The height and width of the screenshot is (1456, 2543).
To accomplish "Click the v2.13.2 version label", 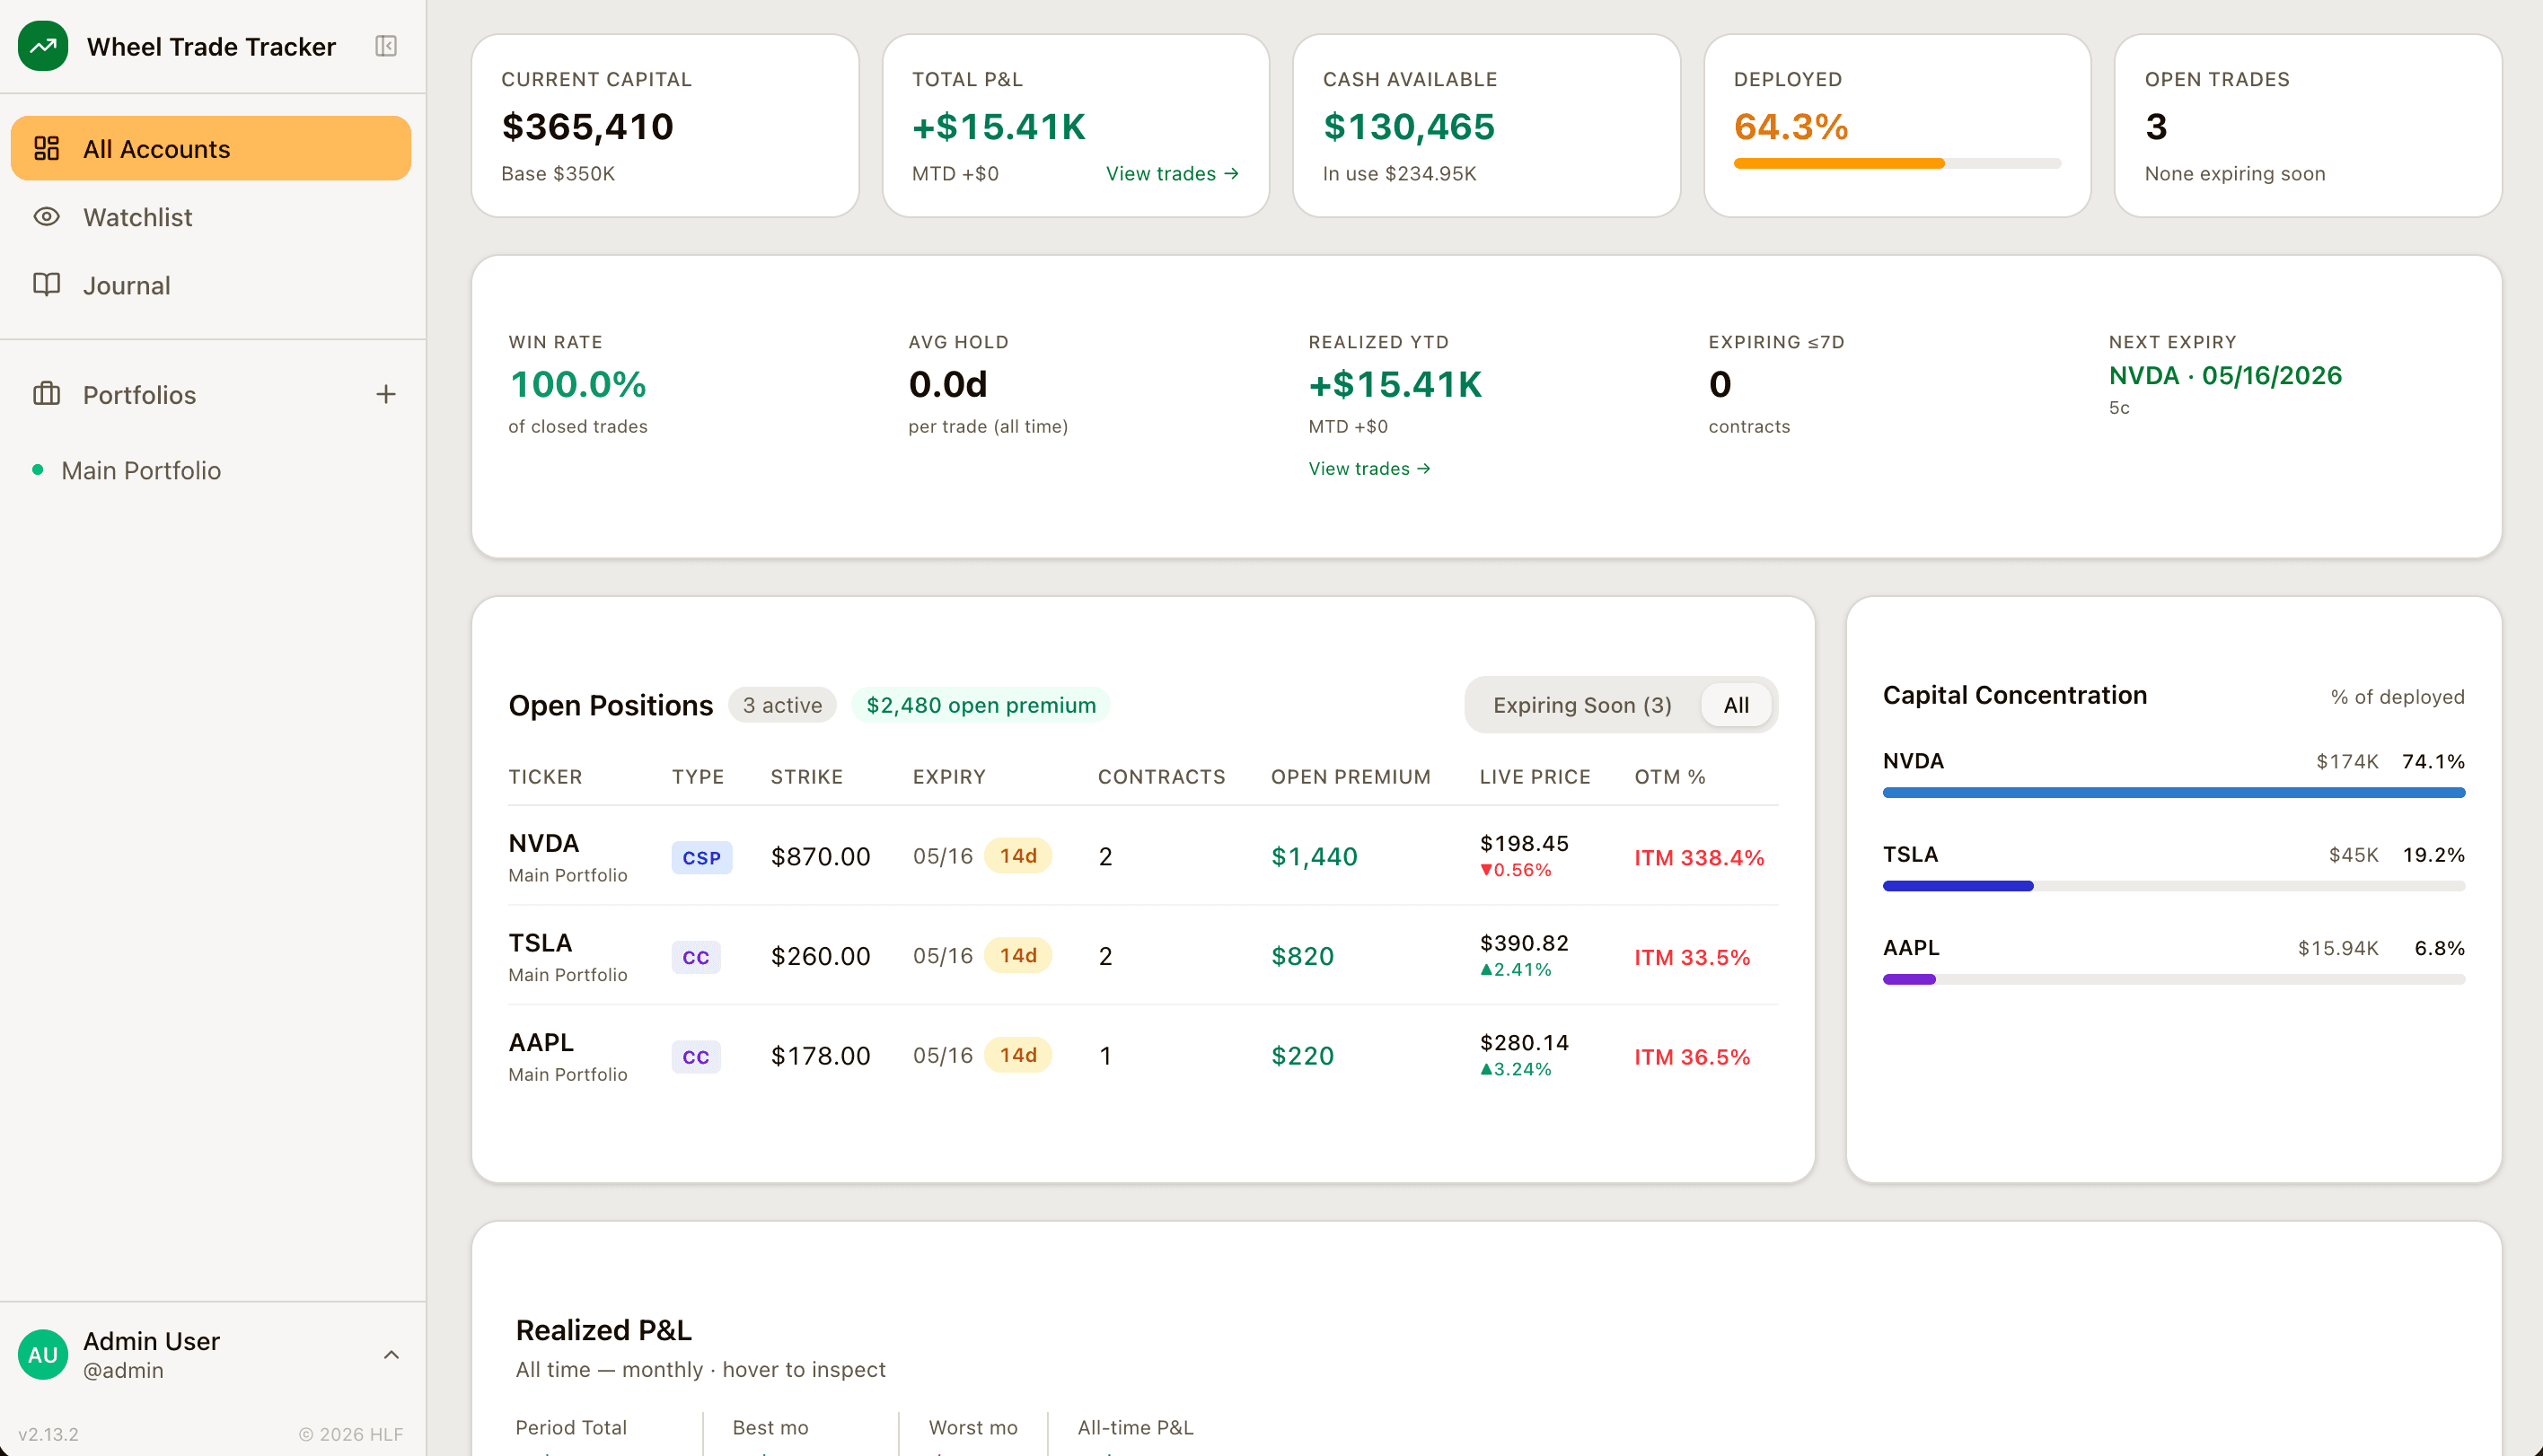I will tap(48, 1434).
